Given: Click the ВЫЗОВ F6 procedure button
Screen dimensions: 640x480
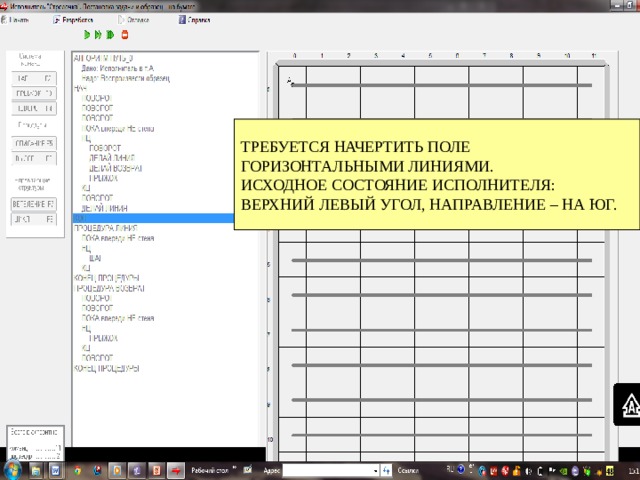Looking at the screenshot, I should tap(34, 158).
